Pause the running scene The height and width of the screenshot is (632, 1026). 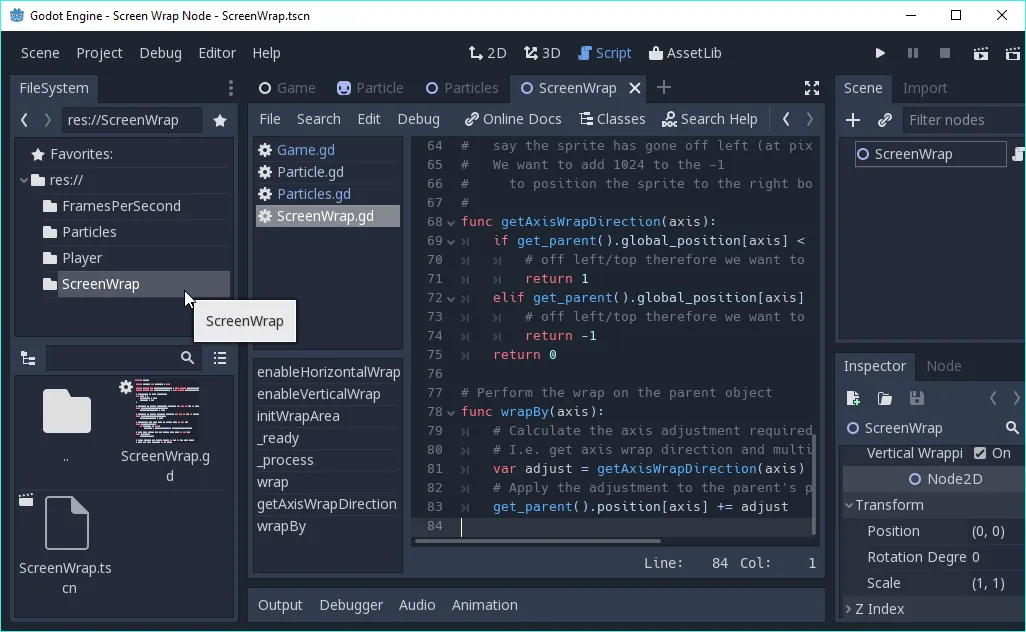tap(913, 54)
